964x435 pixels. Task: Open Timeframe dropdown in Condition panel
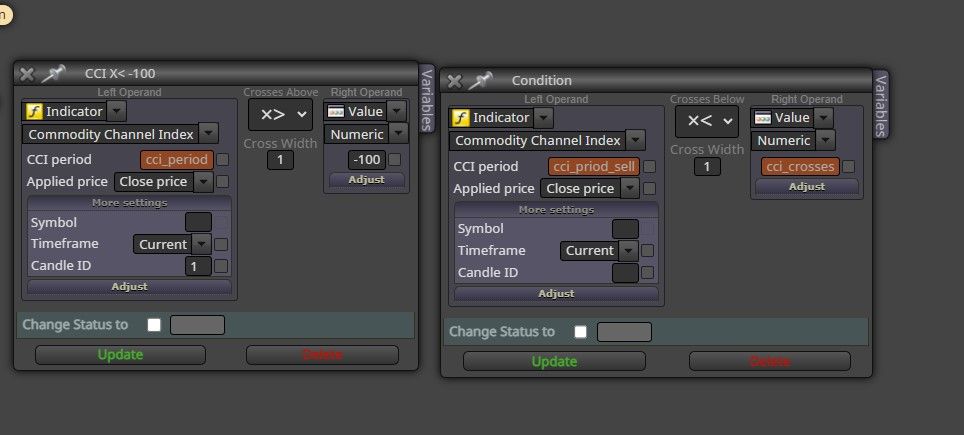point(628,250)
